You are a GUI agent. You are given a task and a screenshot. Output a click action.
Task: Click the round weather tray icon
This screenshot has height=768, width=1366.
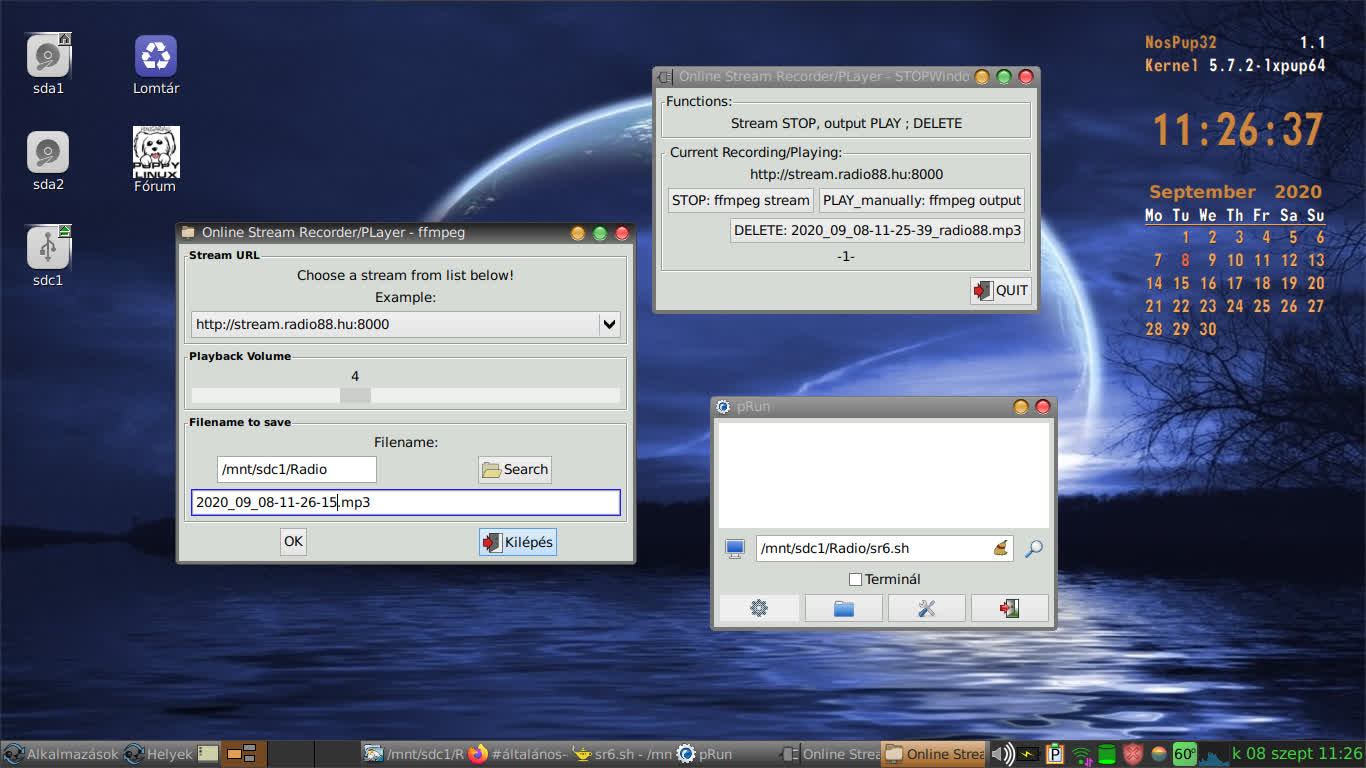pos(1159,754)
